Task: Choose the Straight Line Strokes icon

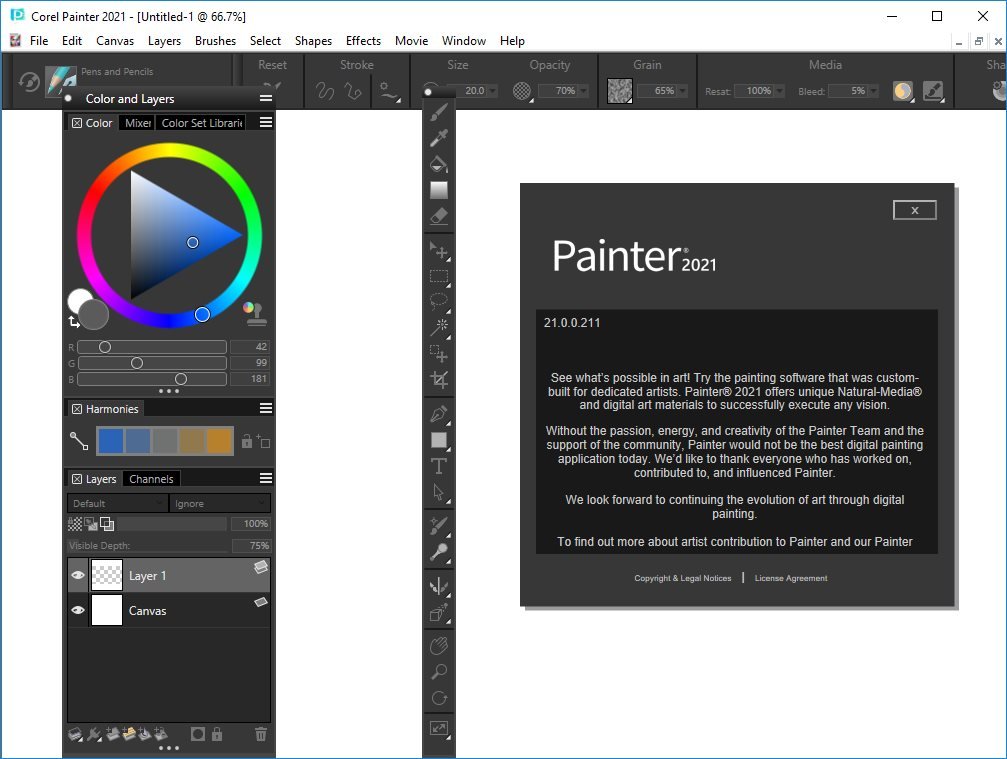Action: [x=353, y=91]
